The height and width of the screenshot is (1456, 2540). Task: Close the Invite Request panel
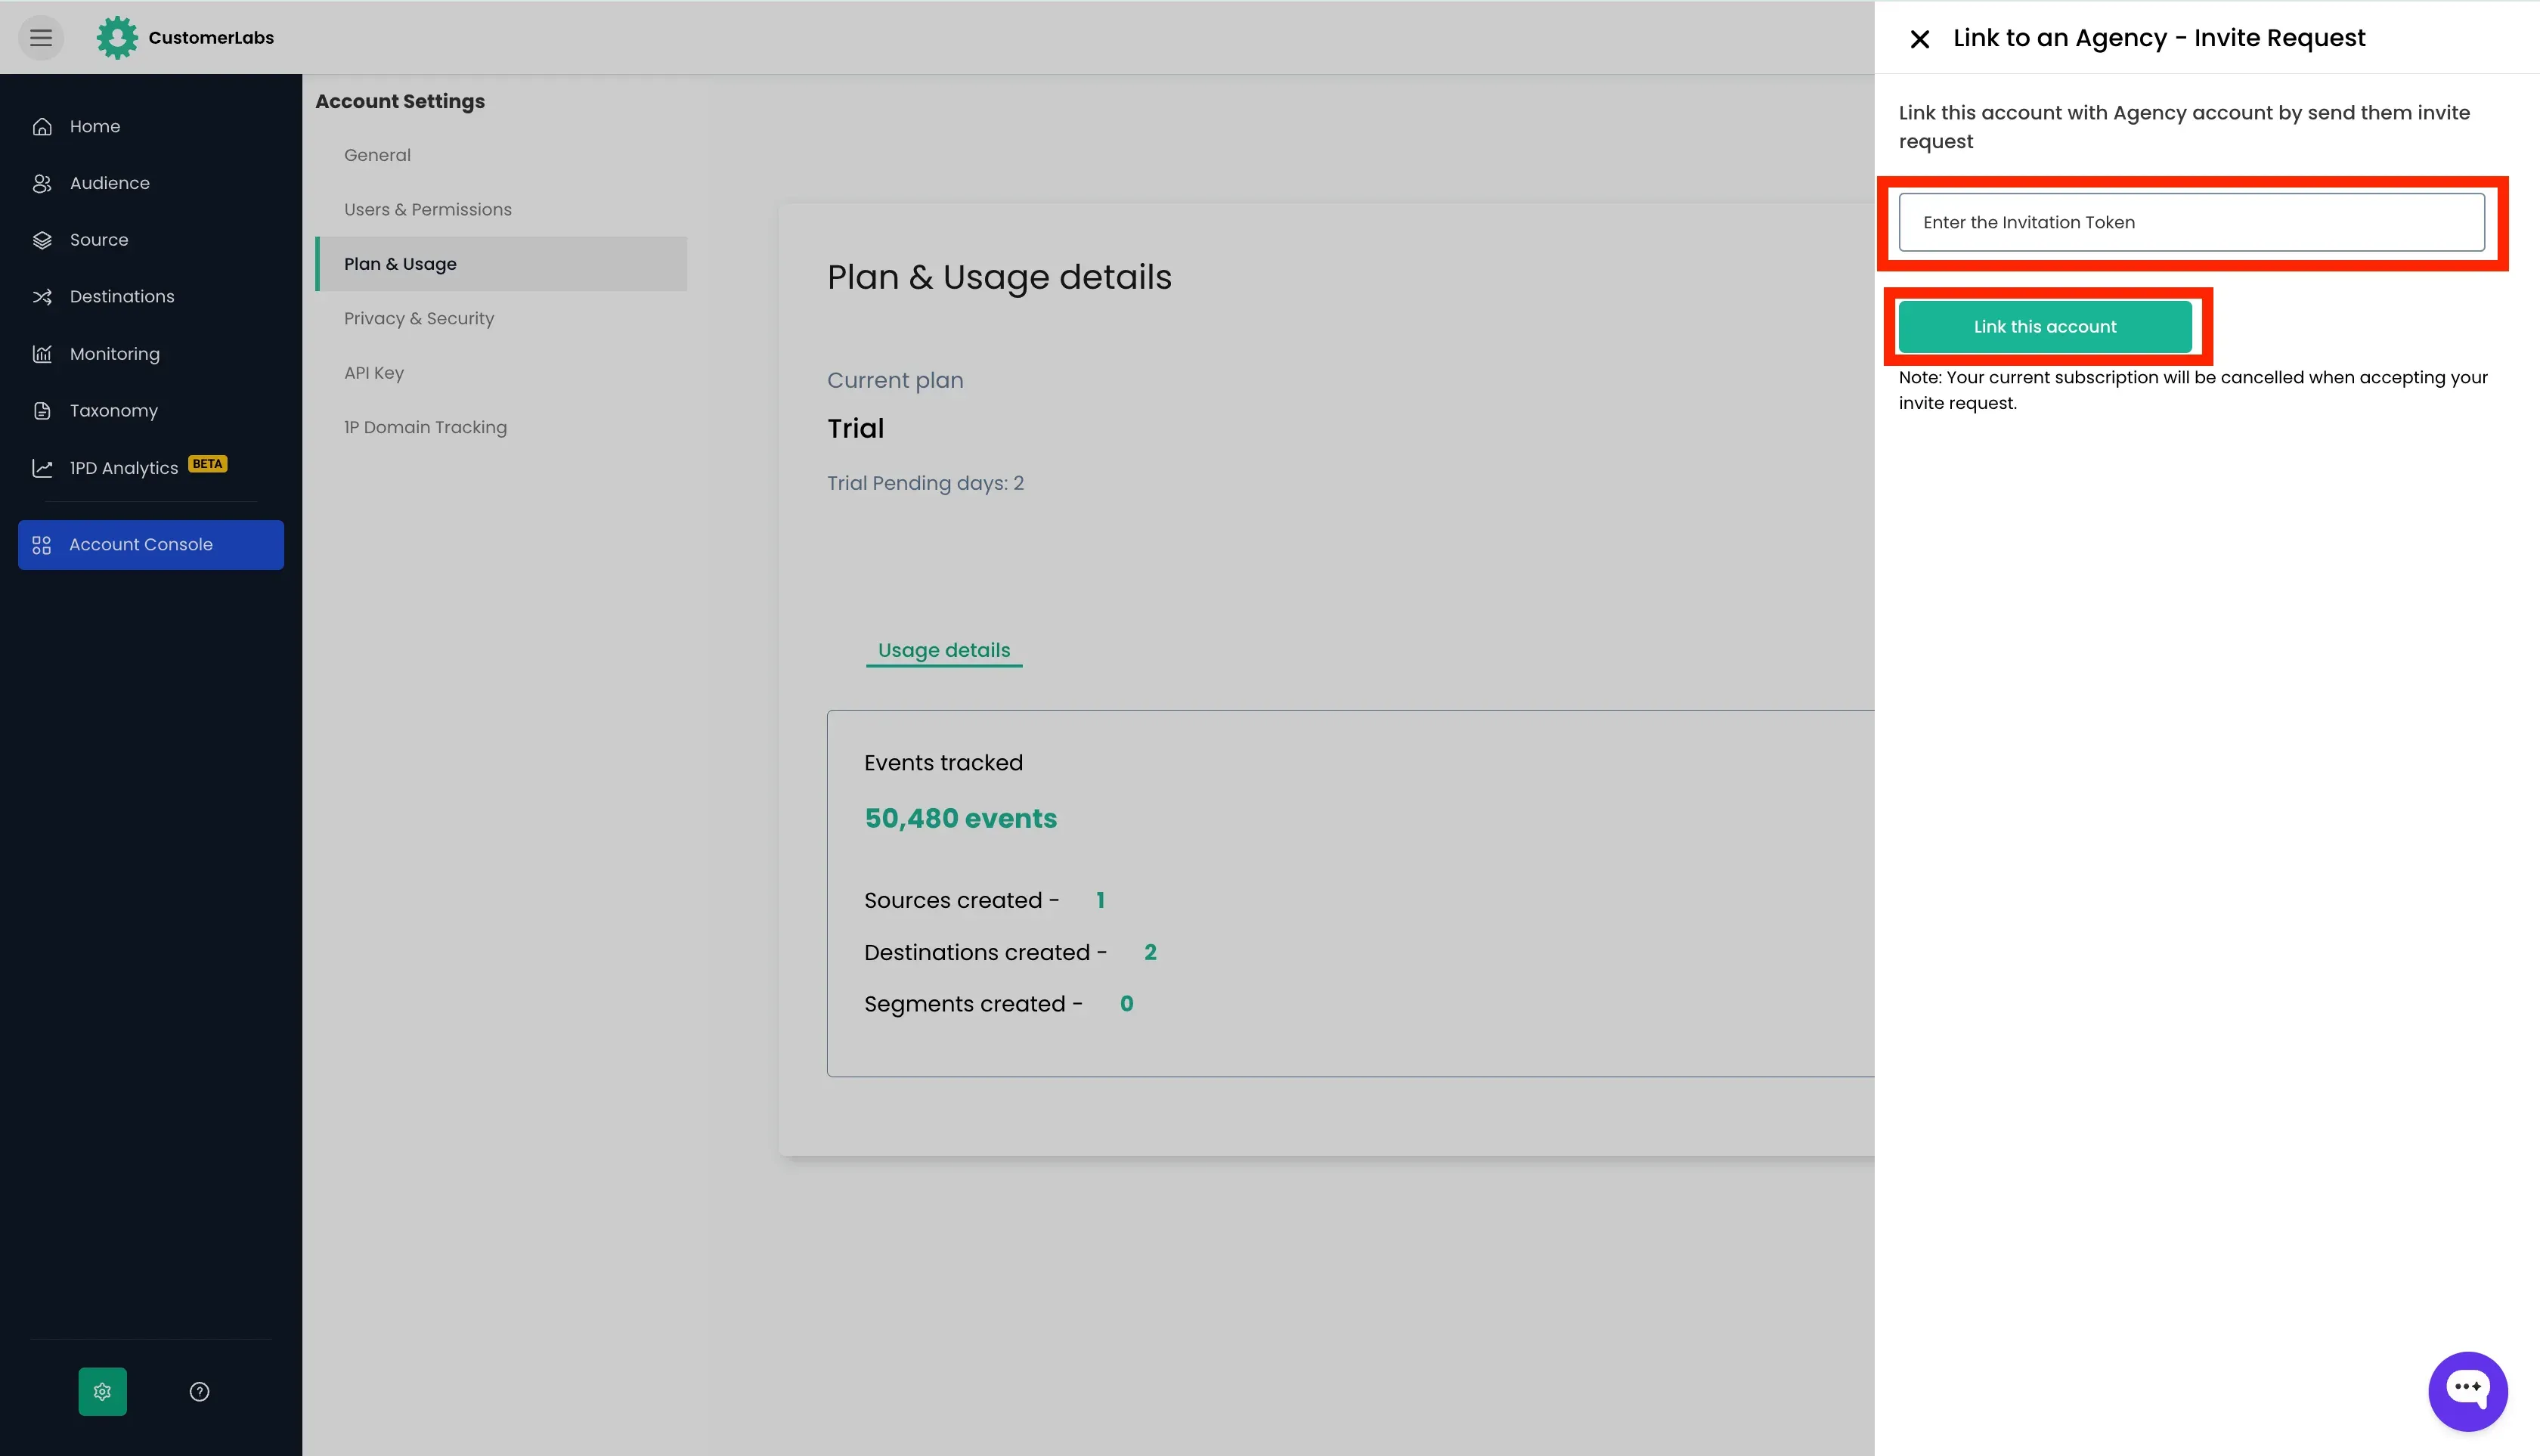click(1919, 39)
